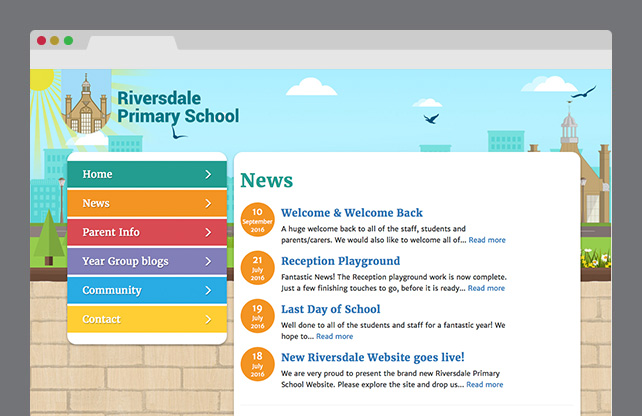Select the Contact menu item
Screen dimensions: 642x416
(101, 320)
